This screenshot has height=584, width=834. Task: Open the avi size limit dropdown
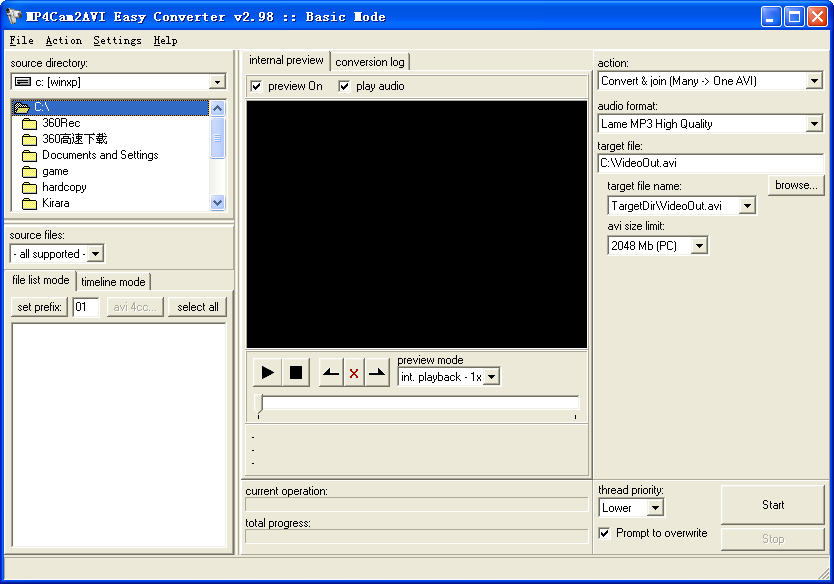pos(699,246)
